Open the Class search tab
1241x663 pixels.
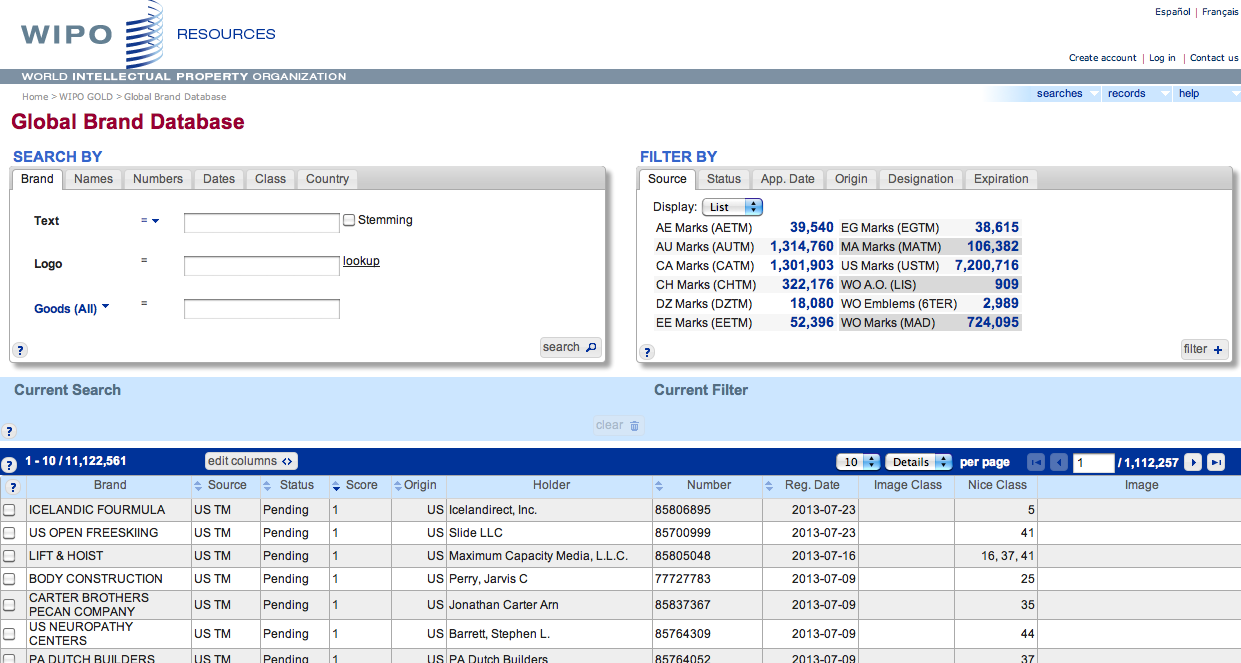[x=270, y=179]
